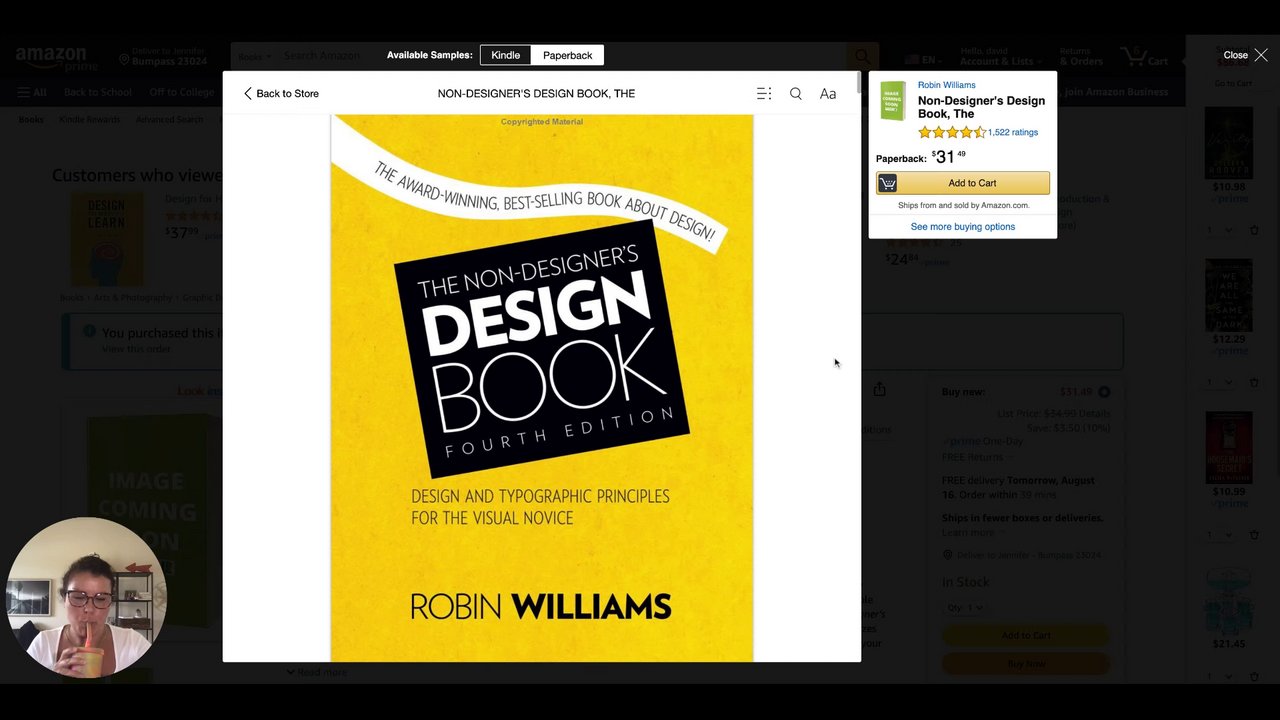Screen dimensions: 1280x720
Task: Click the star rating in the side panel
Action: [952, 132]
